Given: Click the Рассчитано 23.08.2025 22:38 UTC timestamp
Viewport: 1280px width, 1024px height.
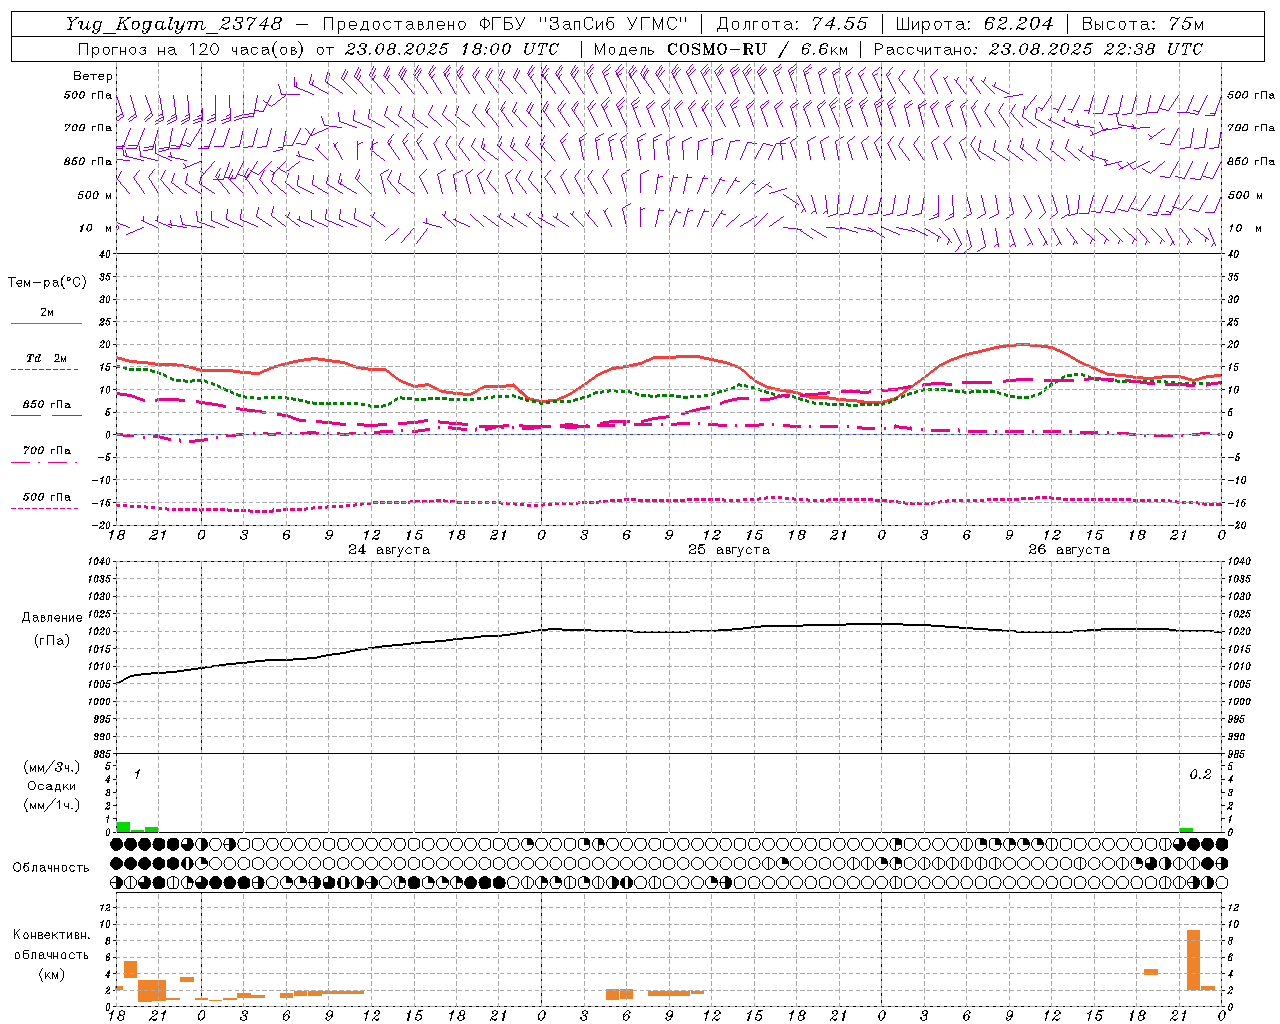Looking at the screenshot, I should [x=1038, y=49].
